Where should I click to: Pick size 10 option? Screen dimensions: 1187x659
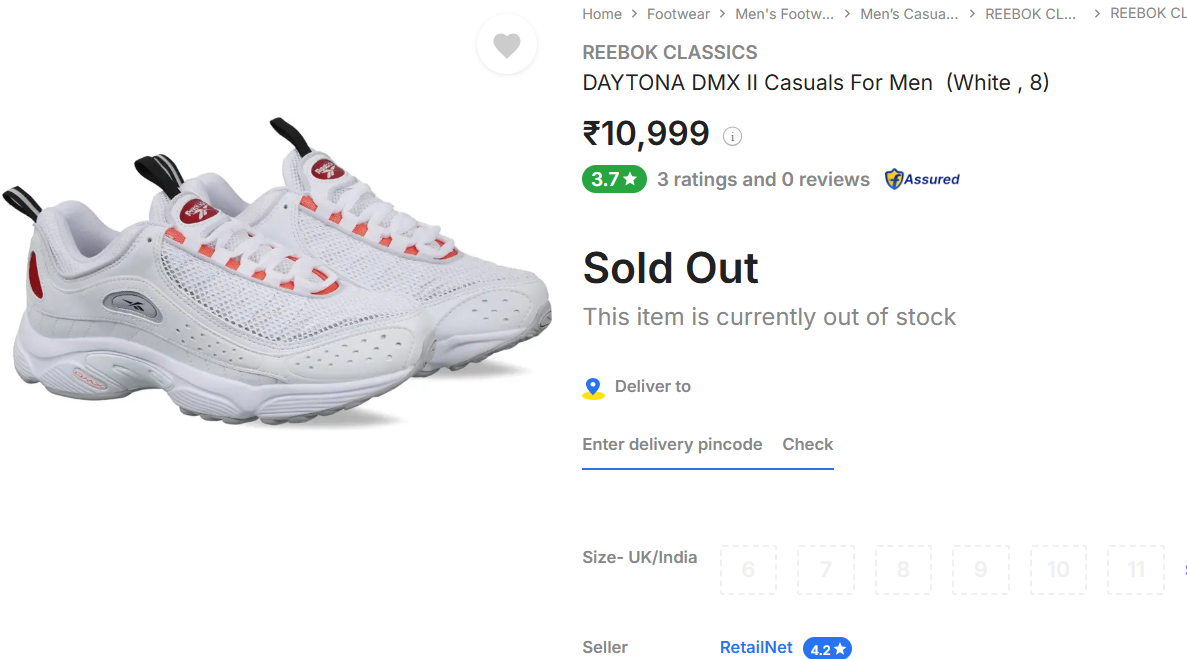tap(1058, 570)
